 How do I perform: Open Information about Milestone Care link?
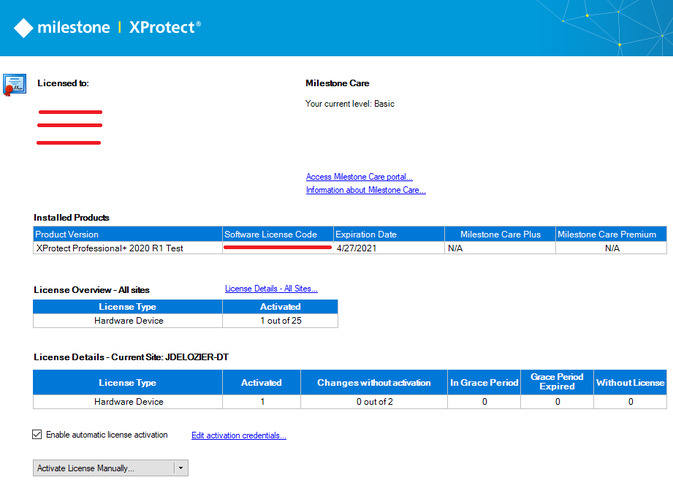pyautogui.click(x=365, y=190)
